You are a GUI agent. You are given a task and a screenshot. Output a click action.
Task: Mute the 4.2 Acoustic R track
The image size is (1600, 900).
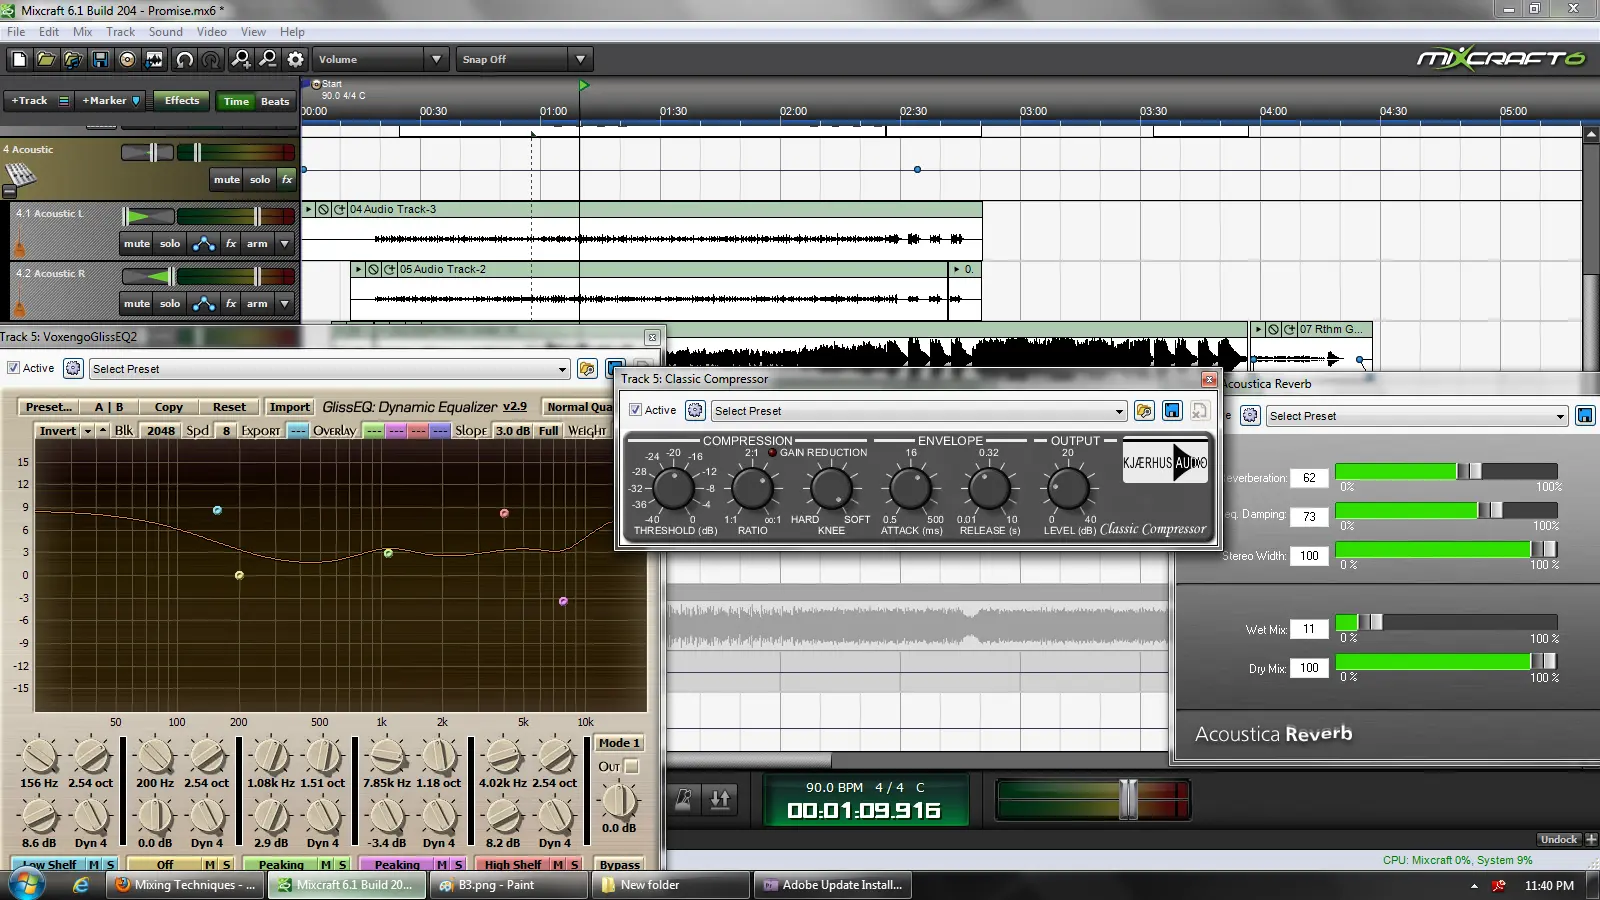coord(137,304)
